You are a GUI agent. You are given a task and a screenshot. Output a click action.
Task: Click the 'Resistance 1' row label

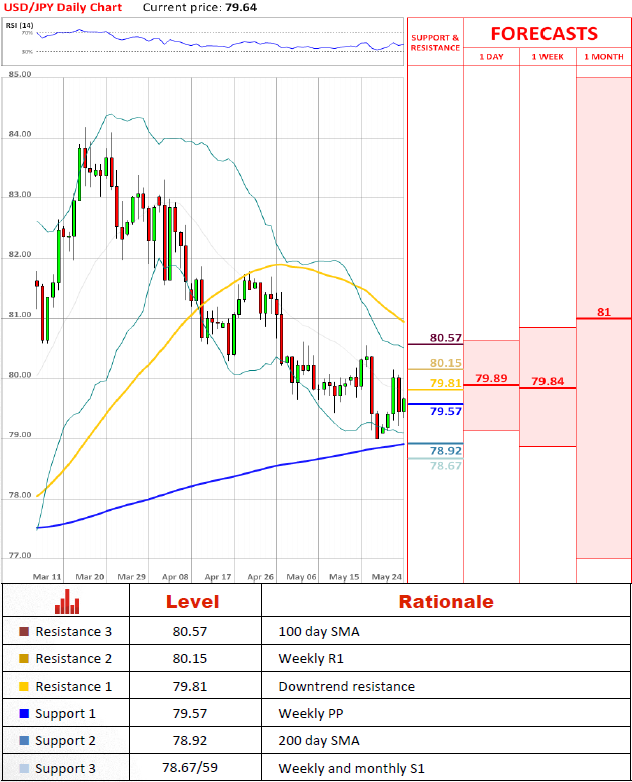point(73,686)
